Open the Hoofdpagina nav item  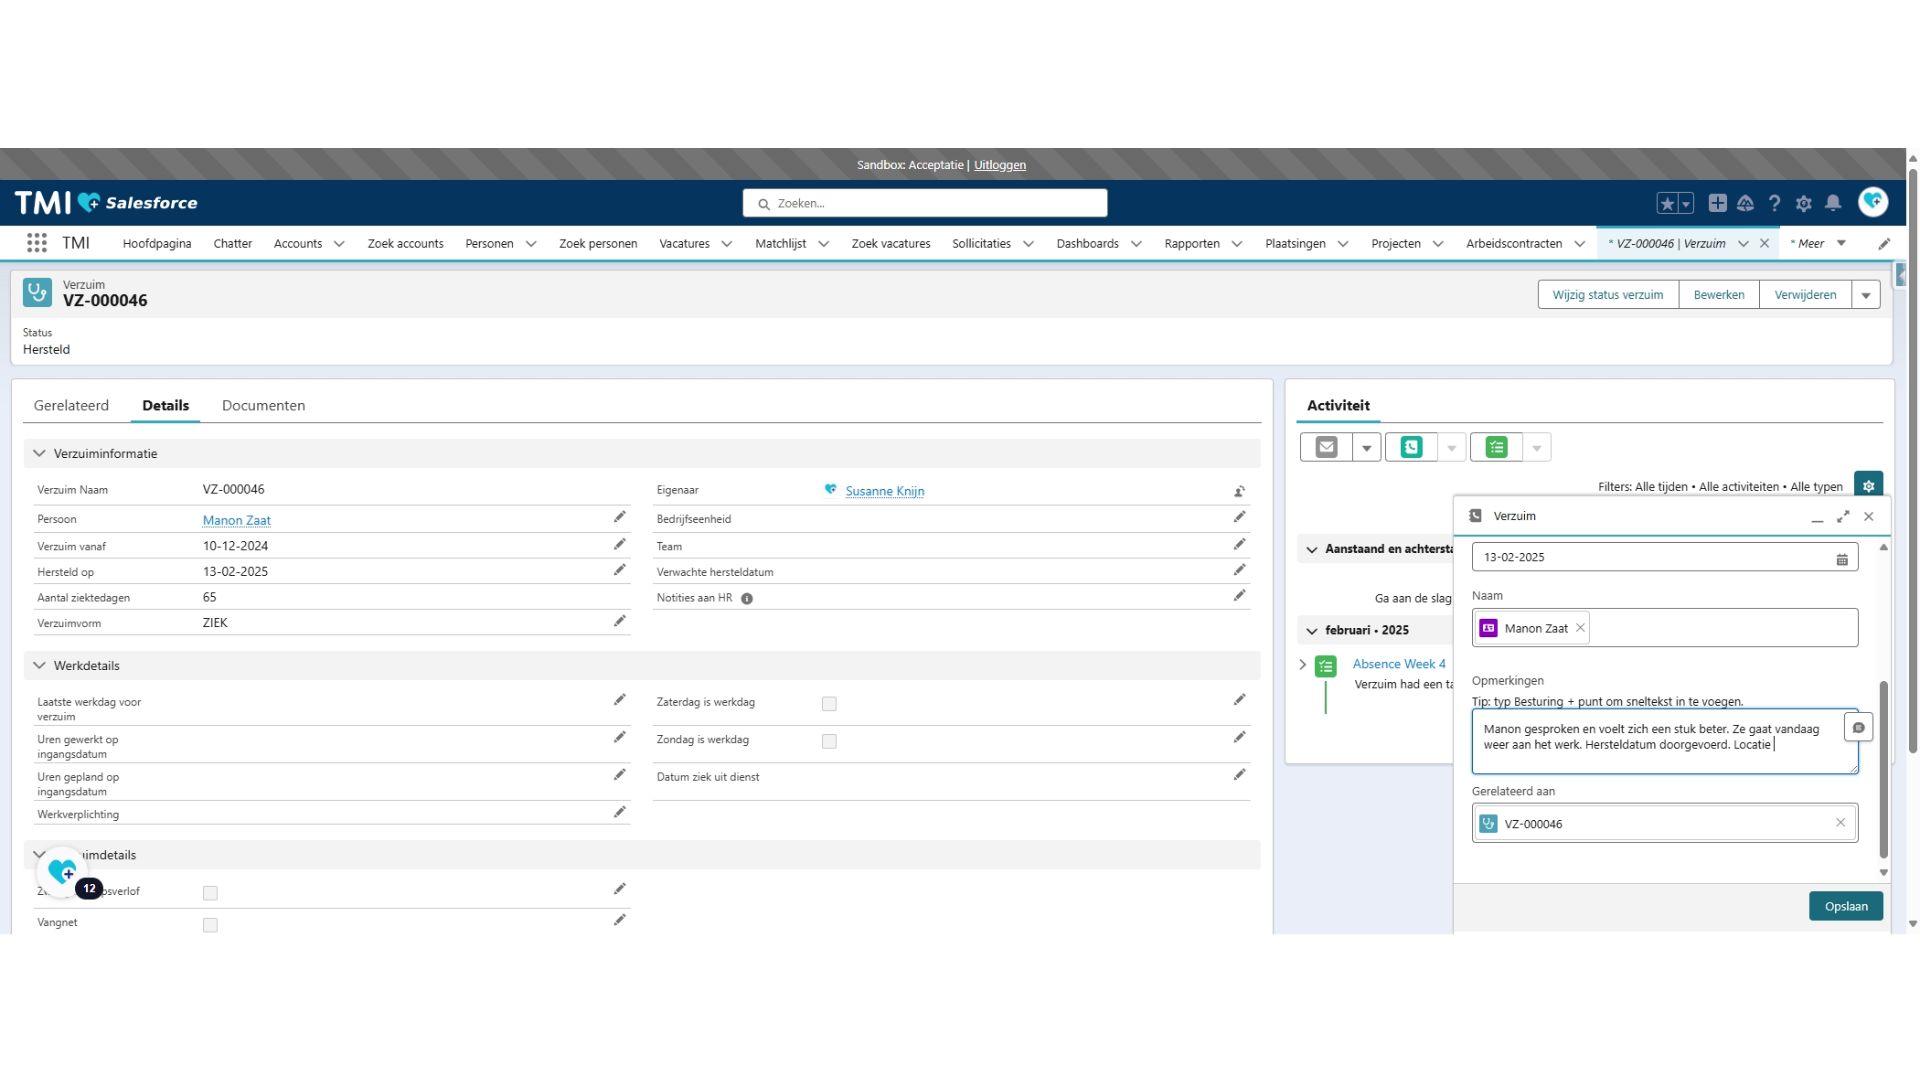click(157, 243)
